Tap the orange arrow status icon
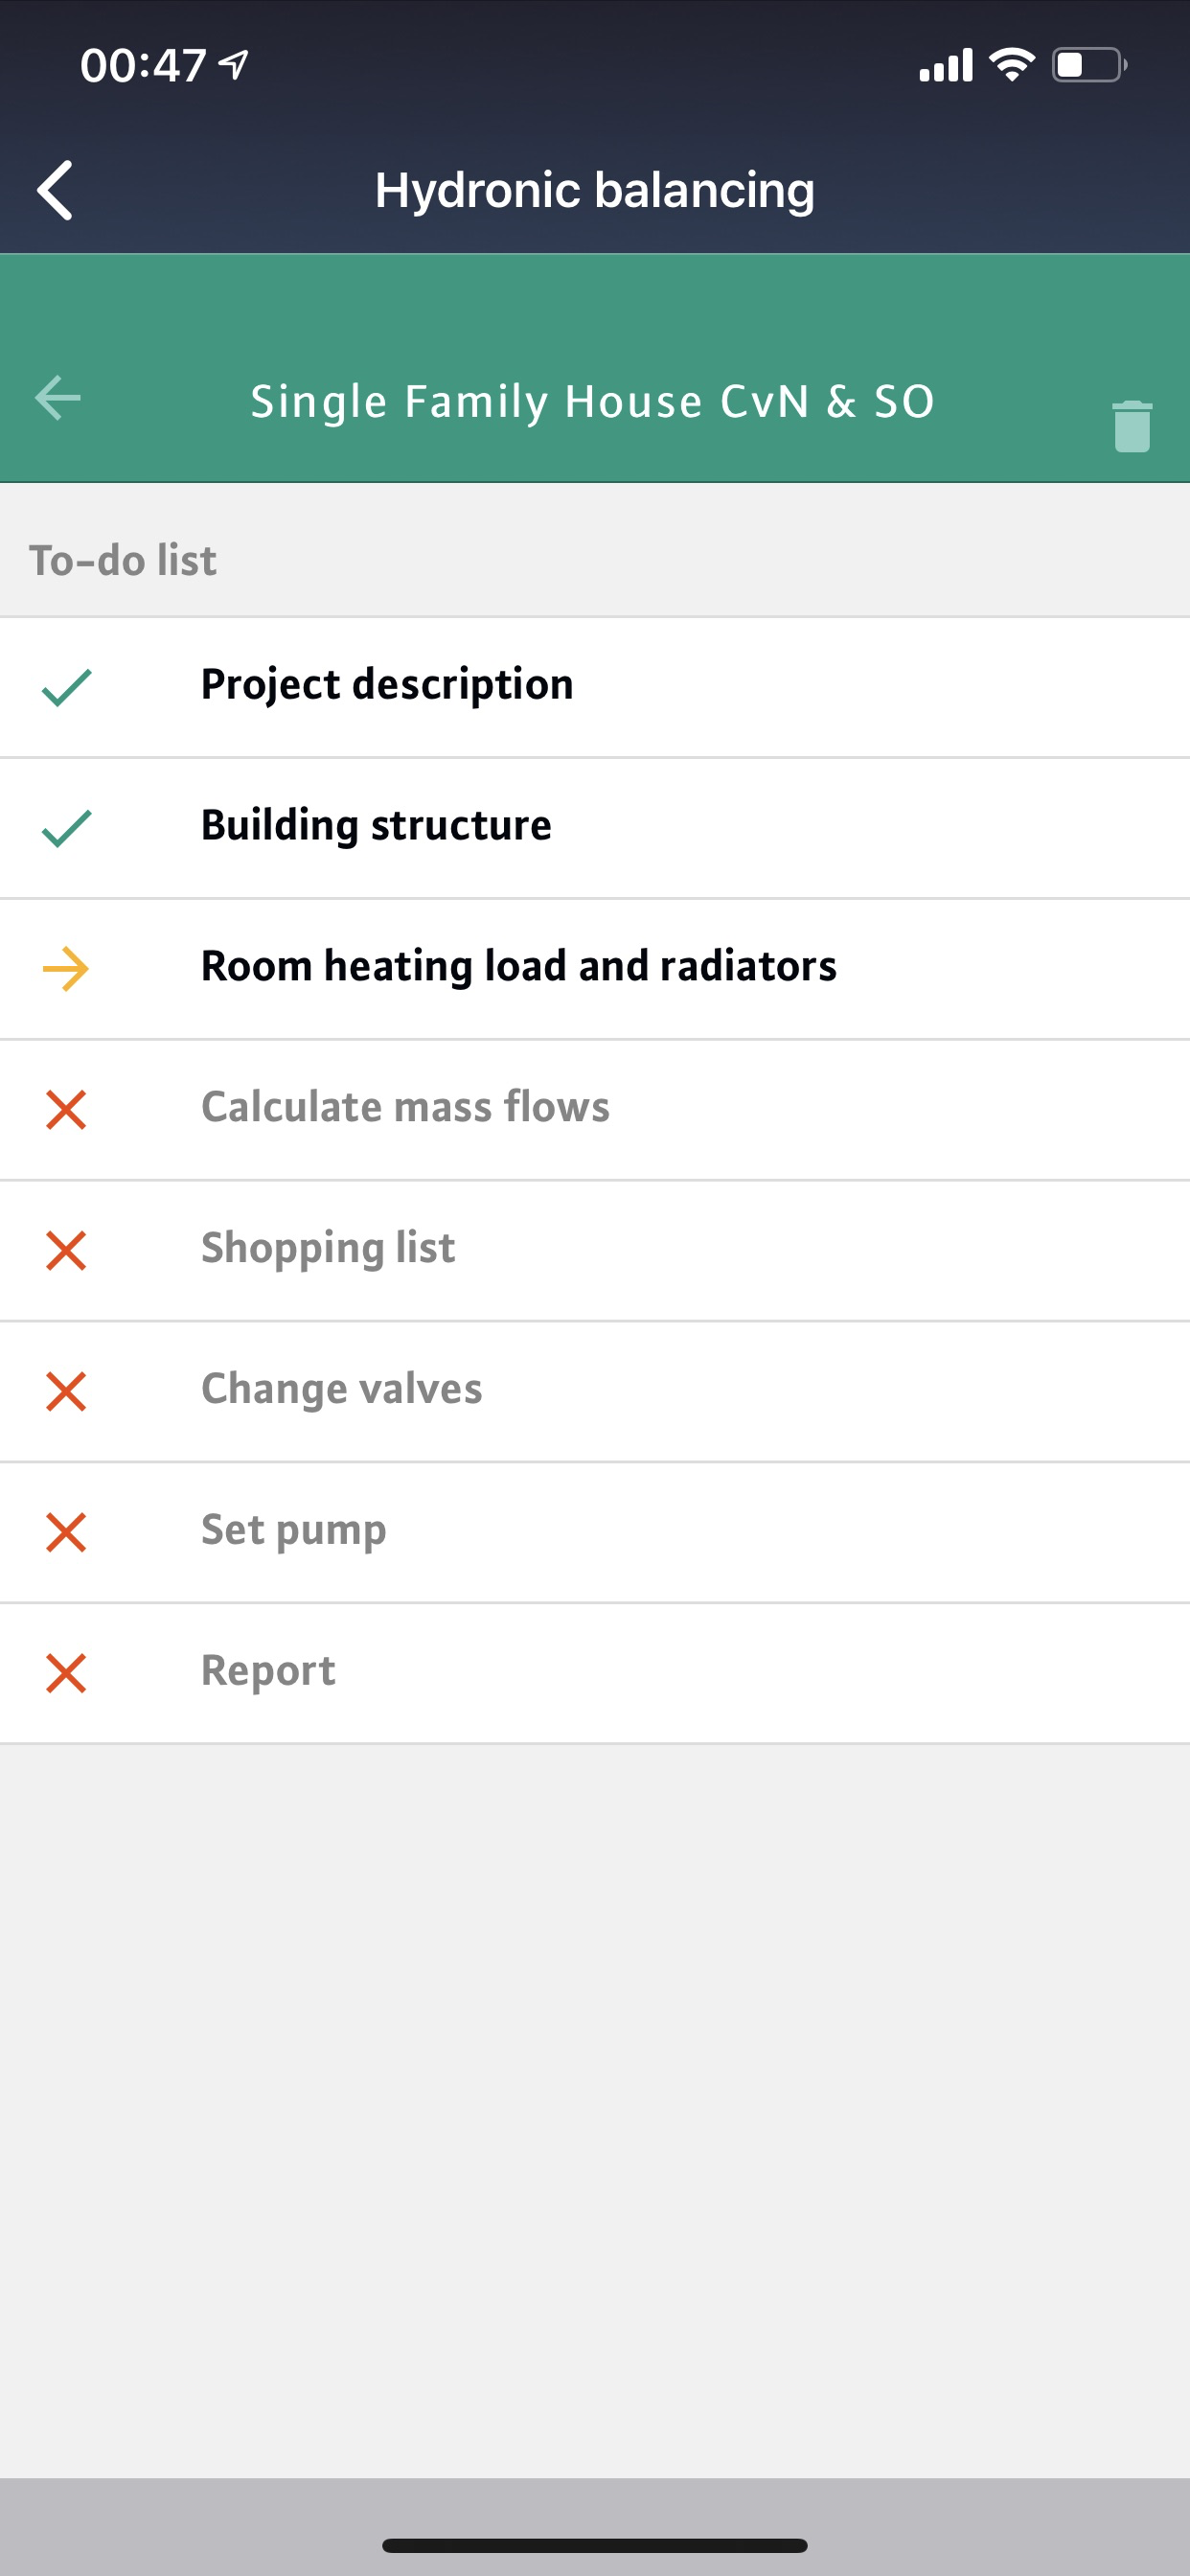1190x2576 pixels. pos(66,969)
